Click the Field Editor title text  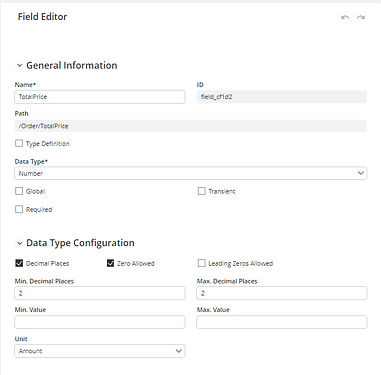pyautogui.click(x=42, y=17)
